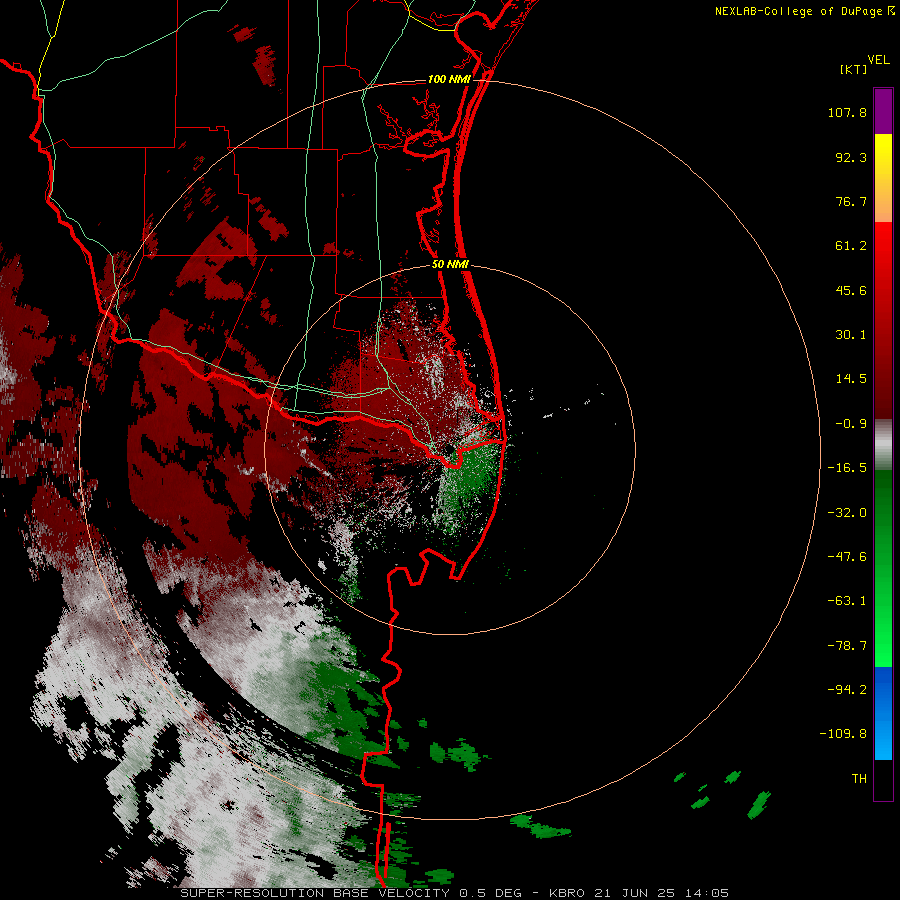Viewport: 900px width, 900px height.
Task: Select the 107.8 value on velocity scale
Action: (847, 112)
